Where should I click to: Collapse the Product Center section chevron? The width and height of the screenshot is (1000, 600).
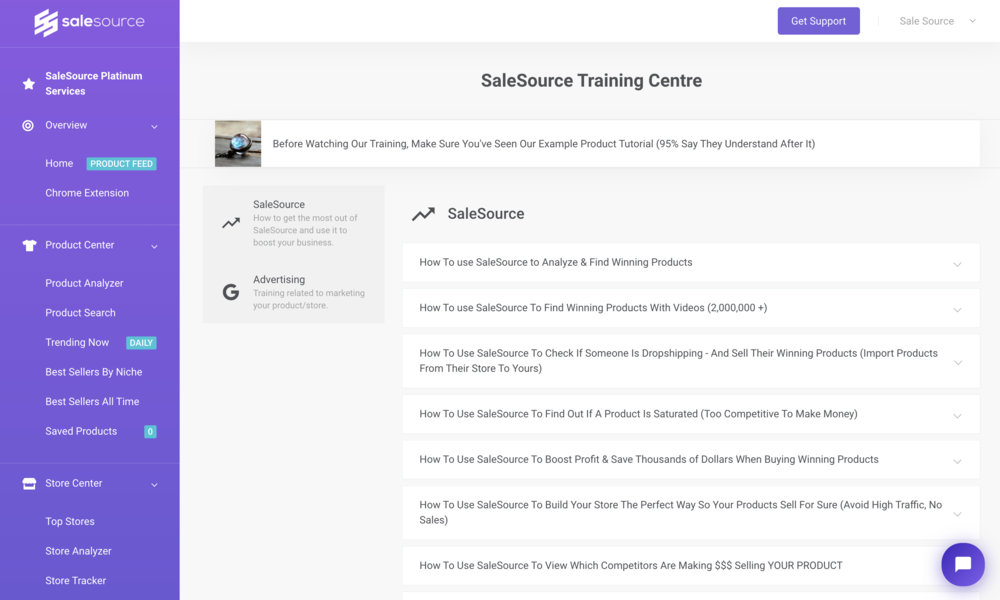click(x=154, y=247)
